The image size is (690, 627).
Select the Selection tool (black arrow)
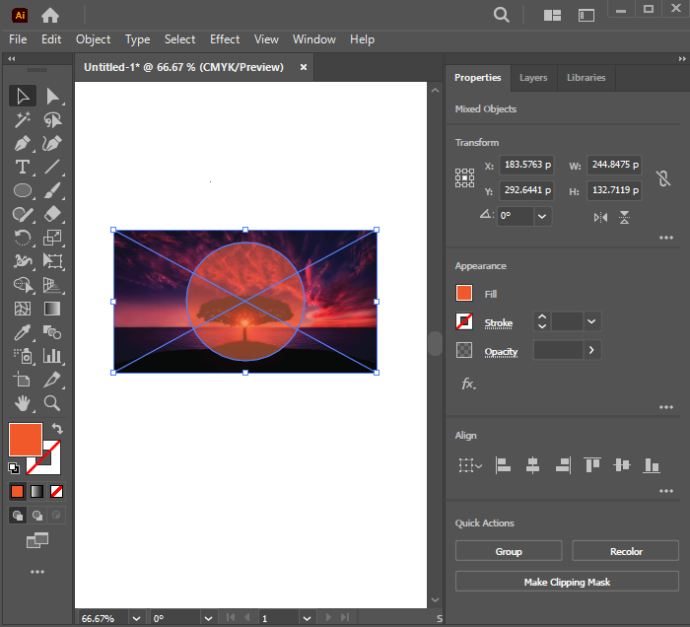pyautogui.click(x=22, y=96)
